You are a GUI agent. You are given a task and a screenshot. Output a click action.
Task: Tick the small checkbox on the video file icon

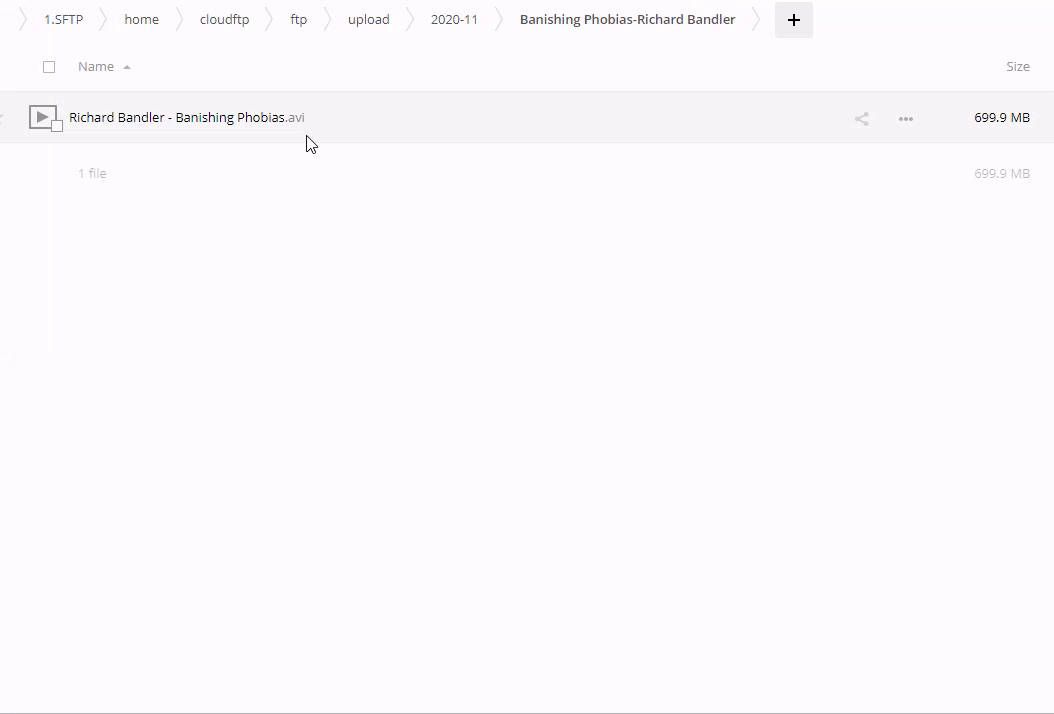point(57,126)
